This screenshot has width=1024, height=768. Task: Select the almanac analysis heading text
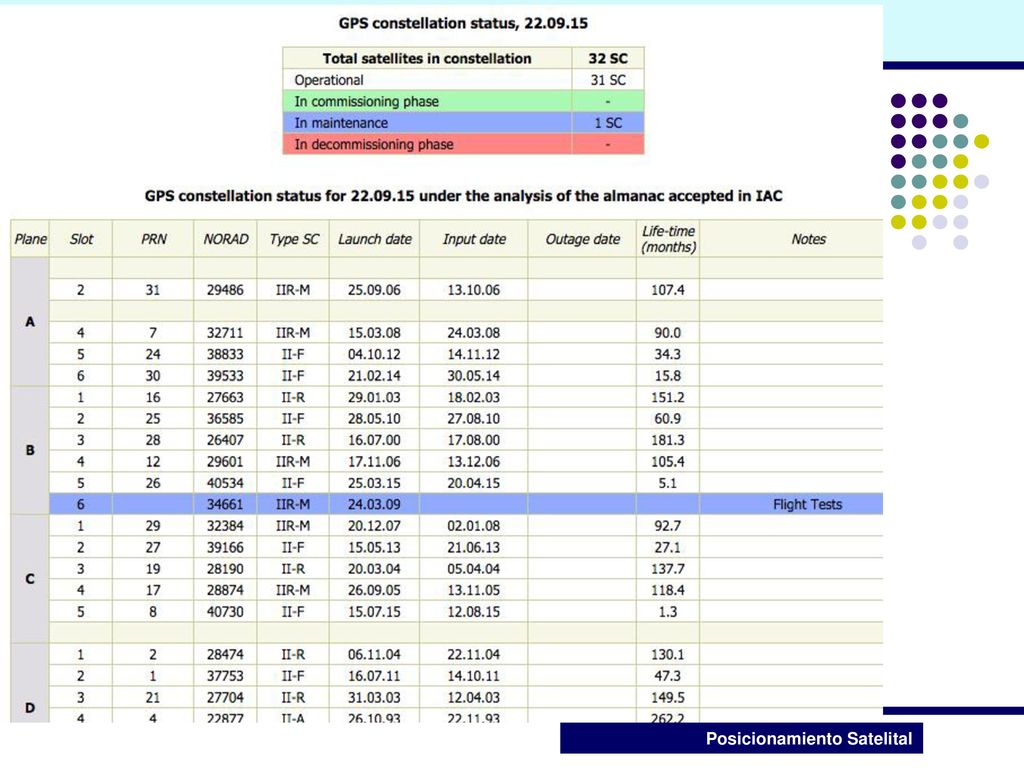463,196
